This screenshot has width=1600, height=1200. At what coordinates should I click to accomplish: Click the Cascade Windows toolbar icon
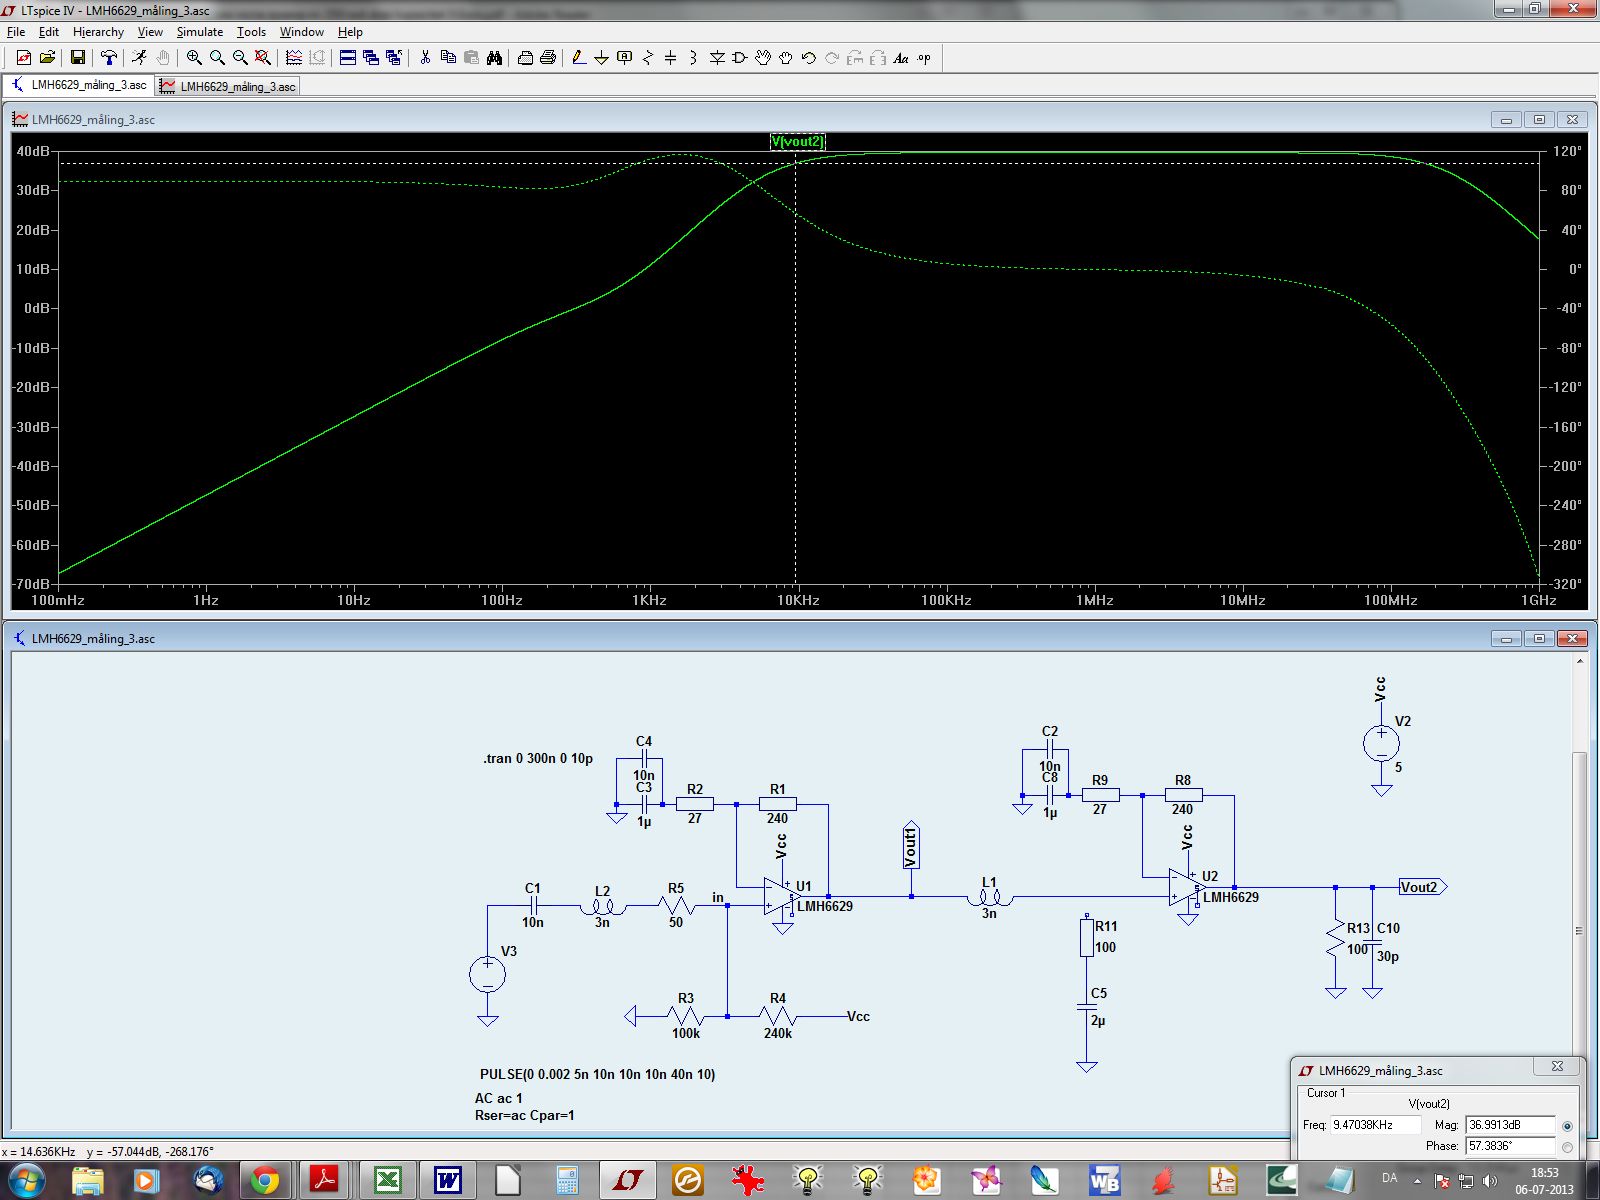[x=371, y=58]
